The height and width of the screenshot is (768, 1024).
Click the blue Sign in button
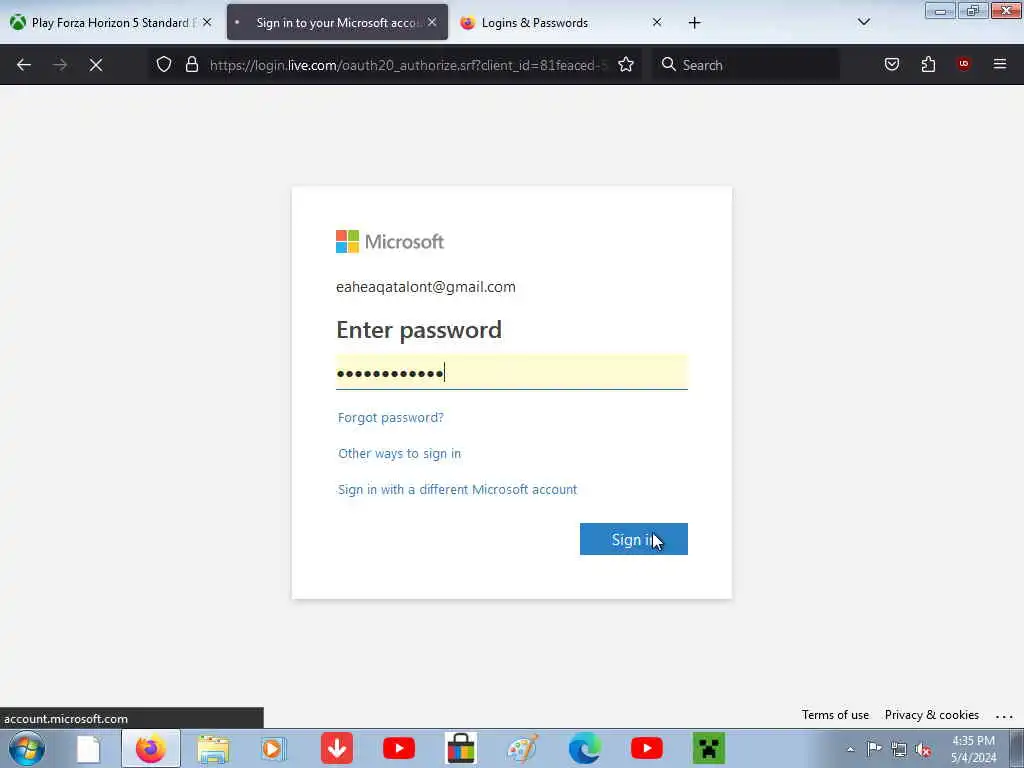[633, 539]
